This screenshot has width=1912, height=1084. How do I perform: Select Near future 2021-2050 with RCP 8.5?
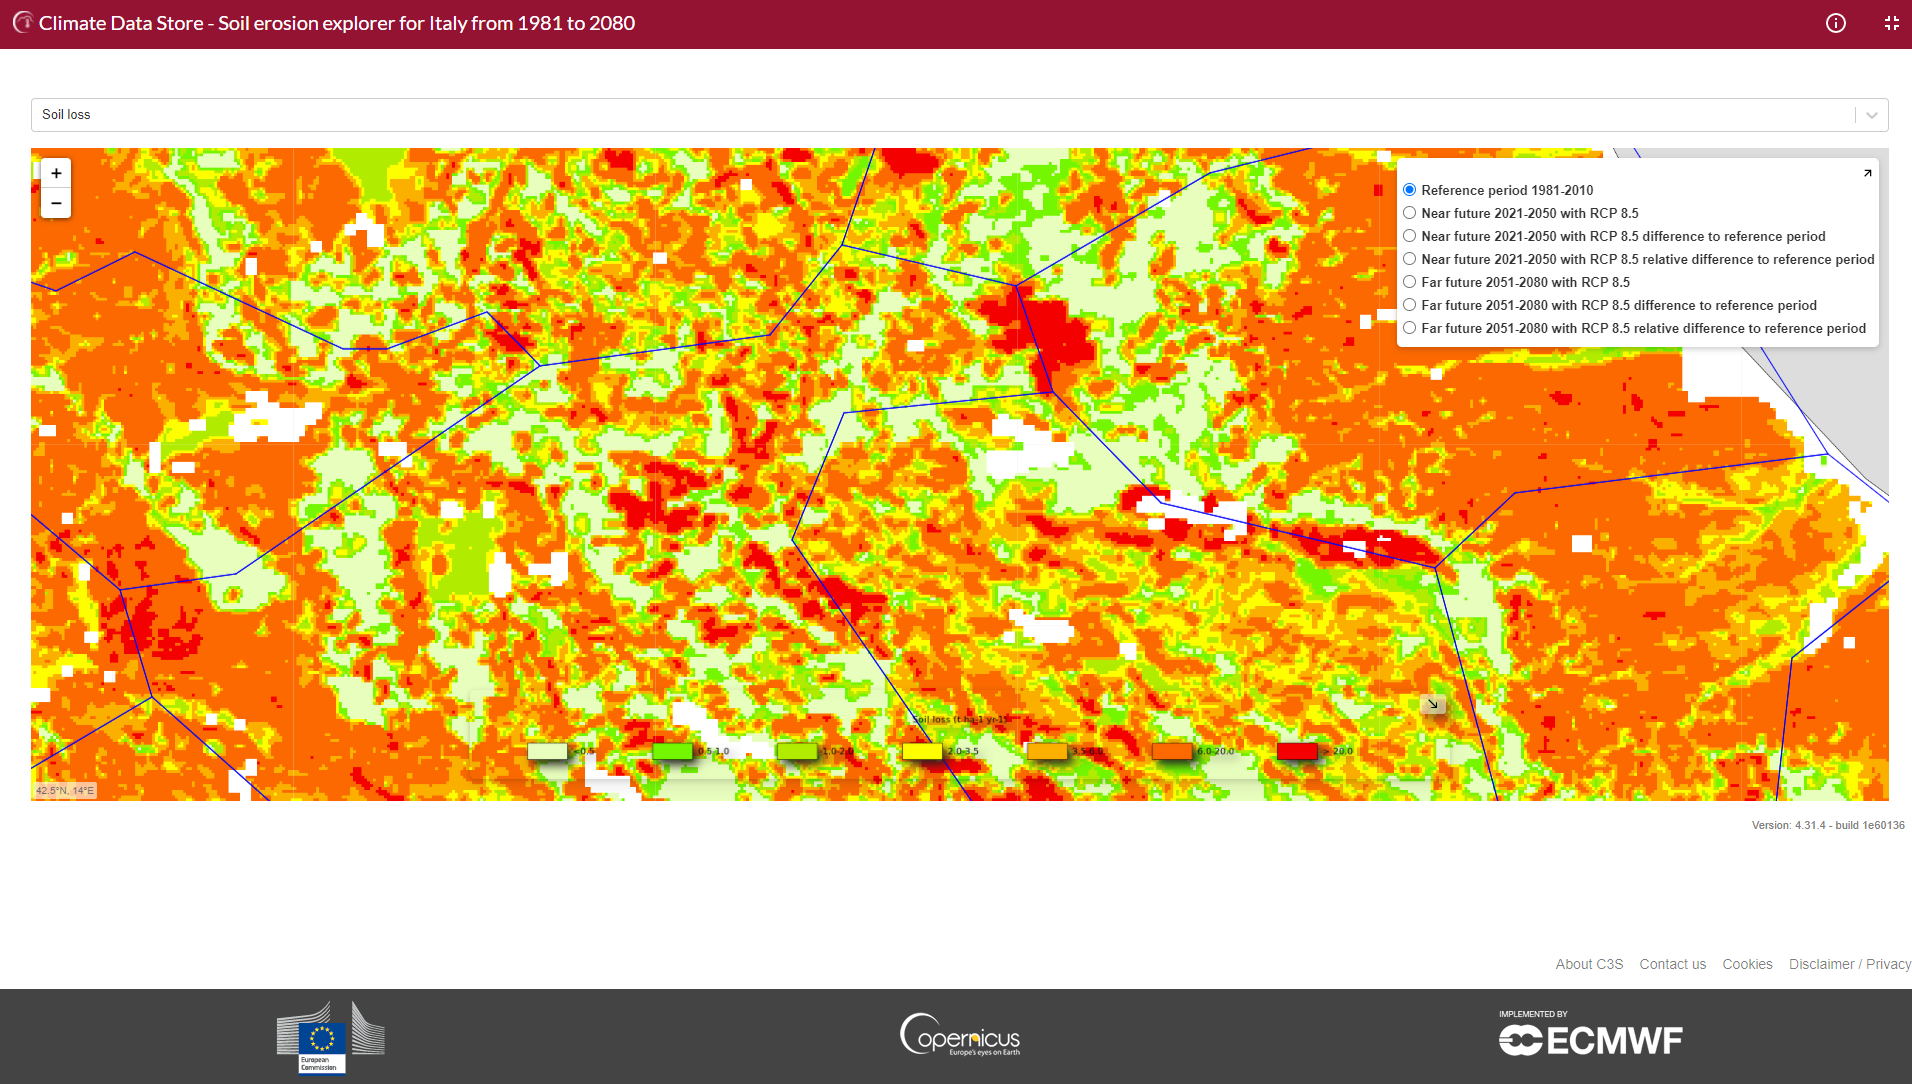[x=1410, y=213]
